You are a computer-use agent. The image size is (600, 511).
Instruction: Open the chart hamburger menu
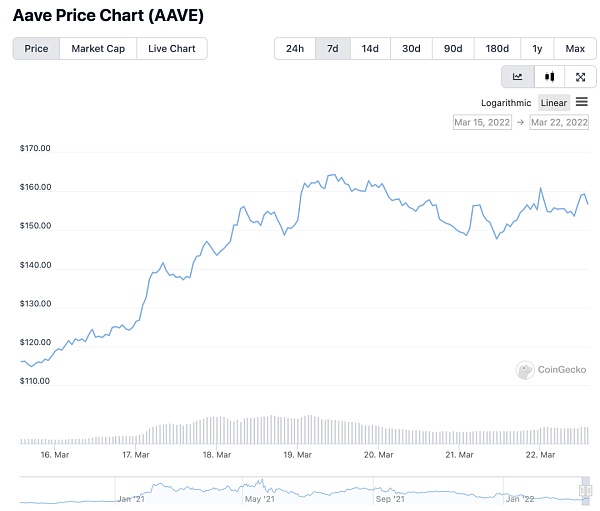582,102
